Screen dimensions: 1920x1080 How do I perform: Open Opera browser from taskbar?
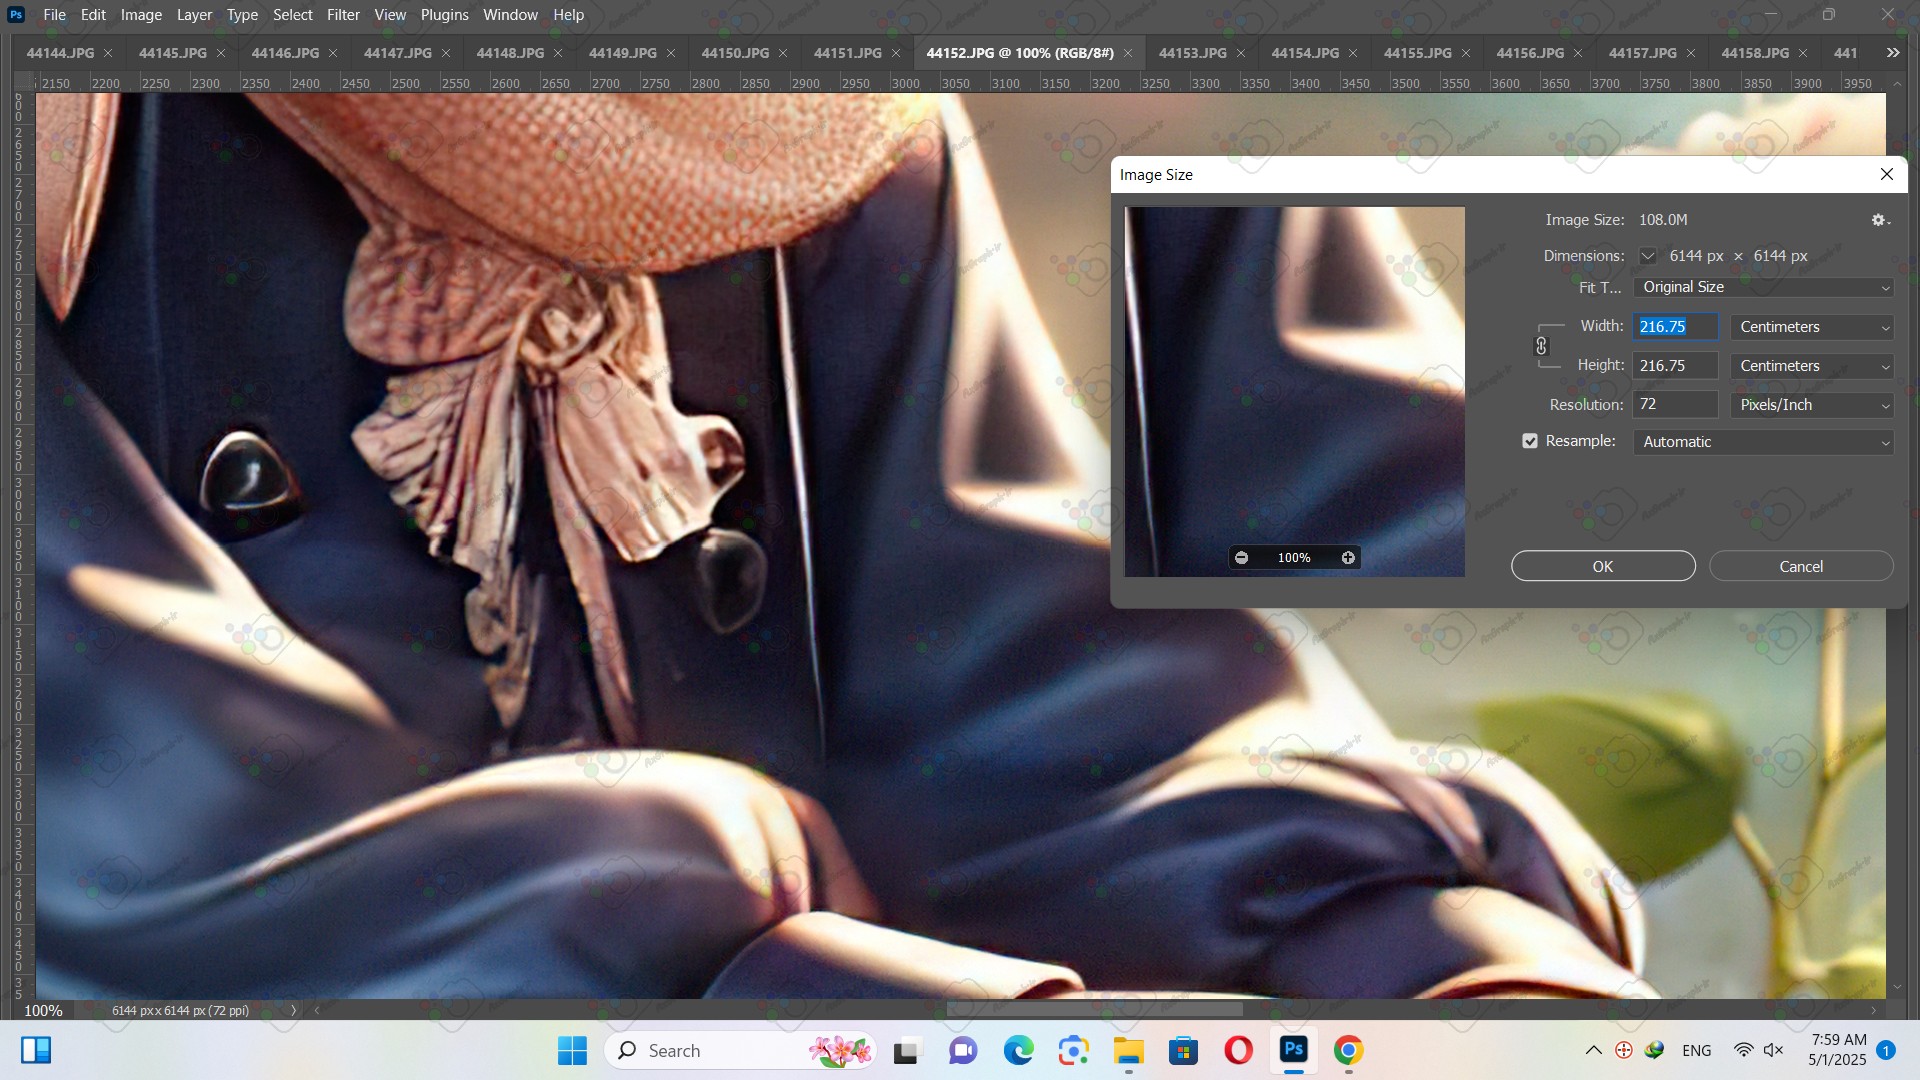[1238, 1050]
